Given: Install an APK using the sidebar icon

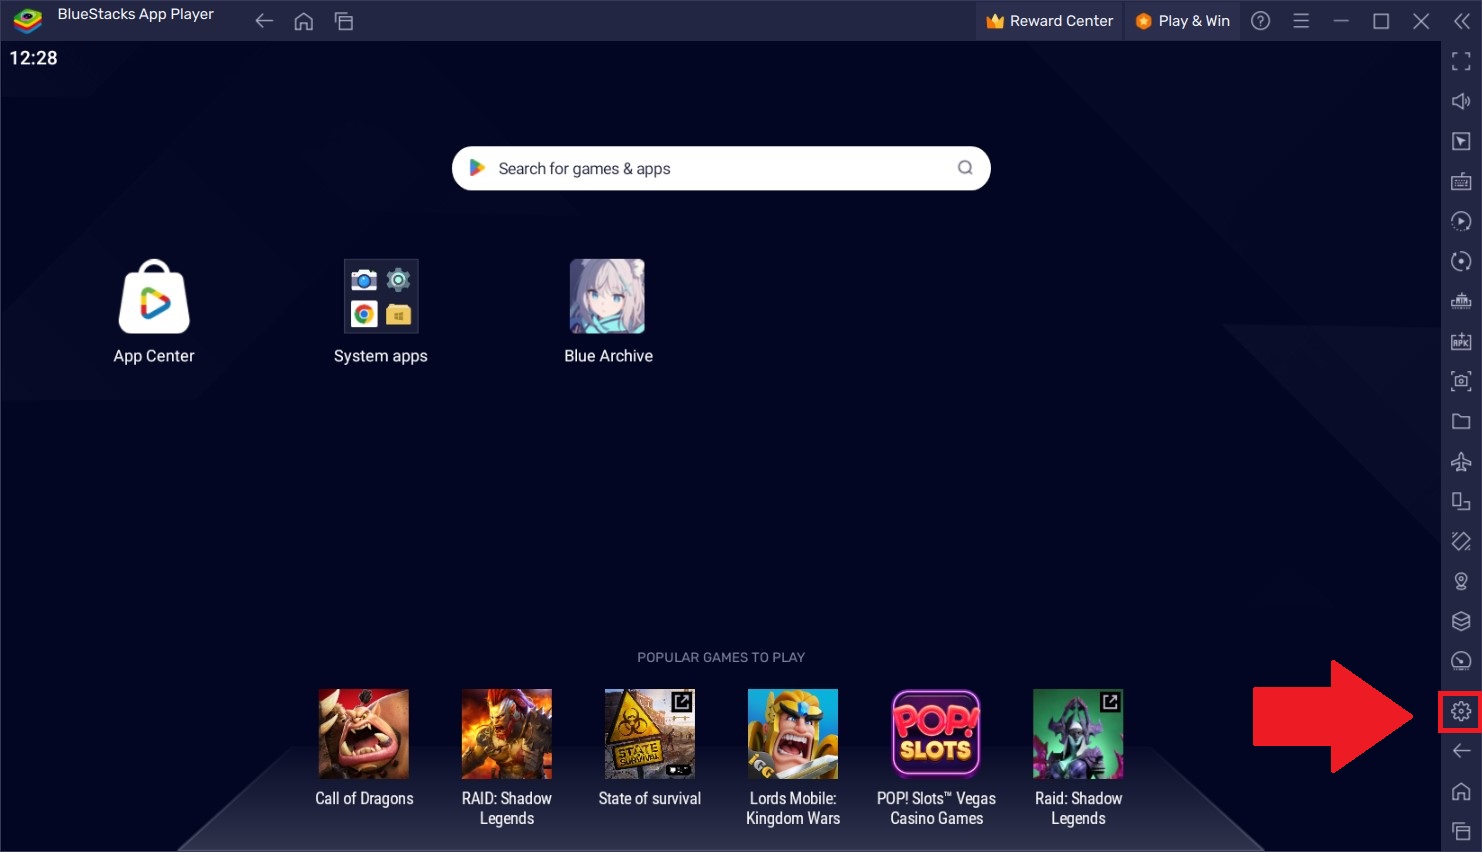Looking at the screenshot, I should [1461, 341].
